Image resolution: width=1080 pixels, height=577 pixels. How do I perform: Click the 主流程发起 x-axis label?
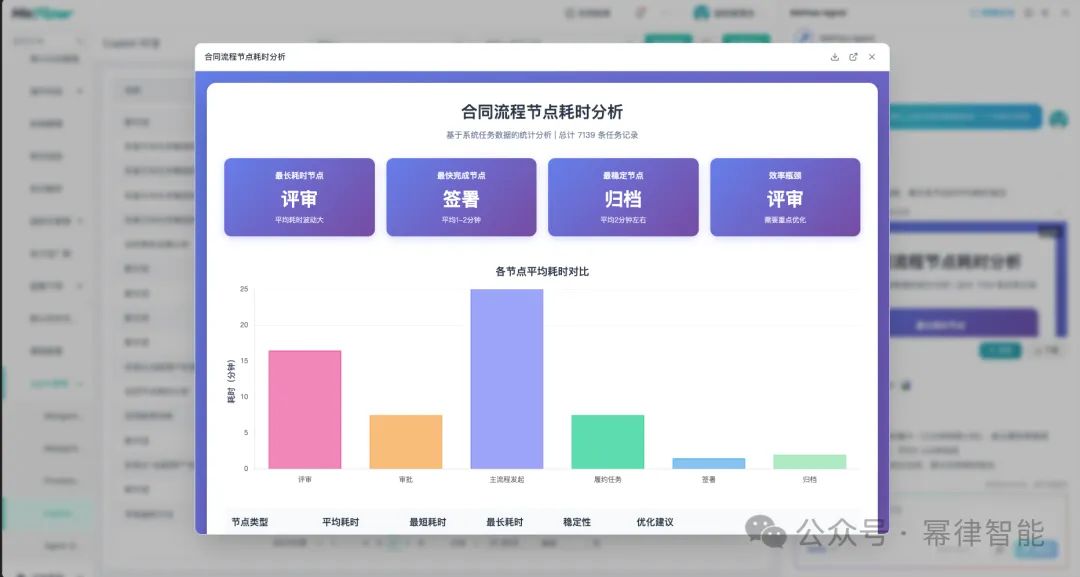507,479
